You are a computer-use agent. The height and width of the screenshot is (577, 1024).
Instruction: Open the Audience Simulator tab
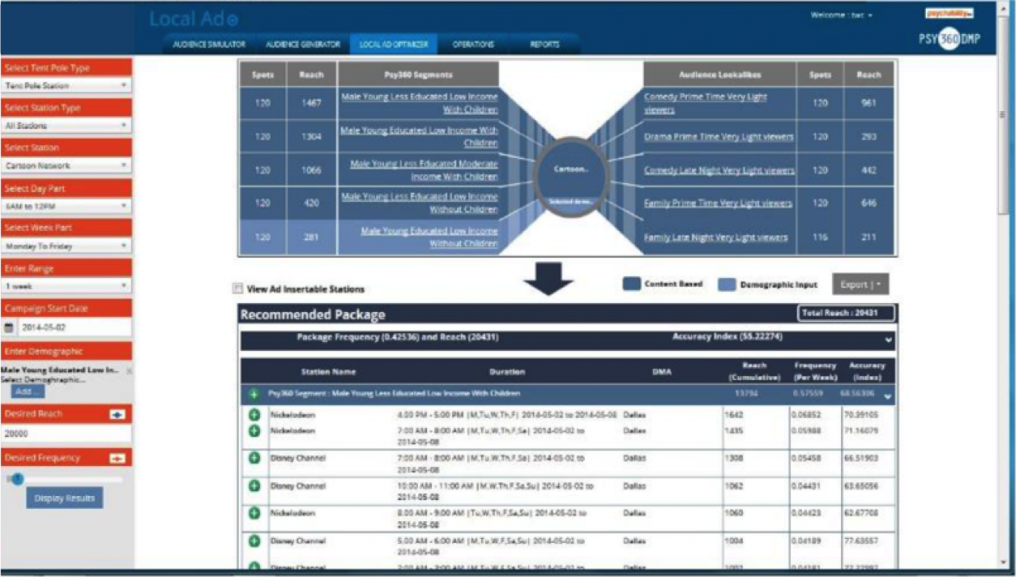click(209, 44)
